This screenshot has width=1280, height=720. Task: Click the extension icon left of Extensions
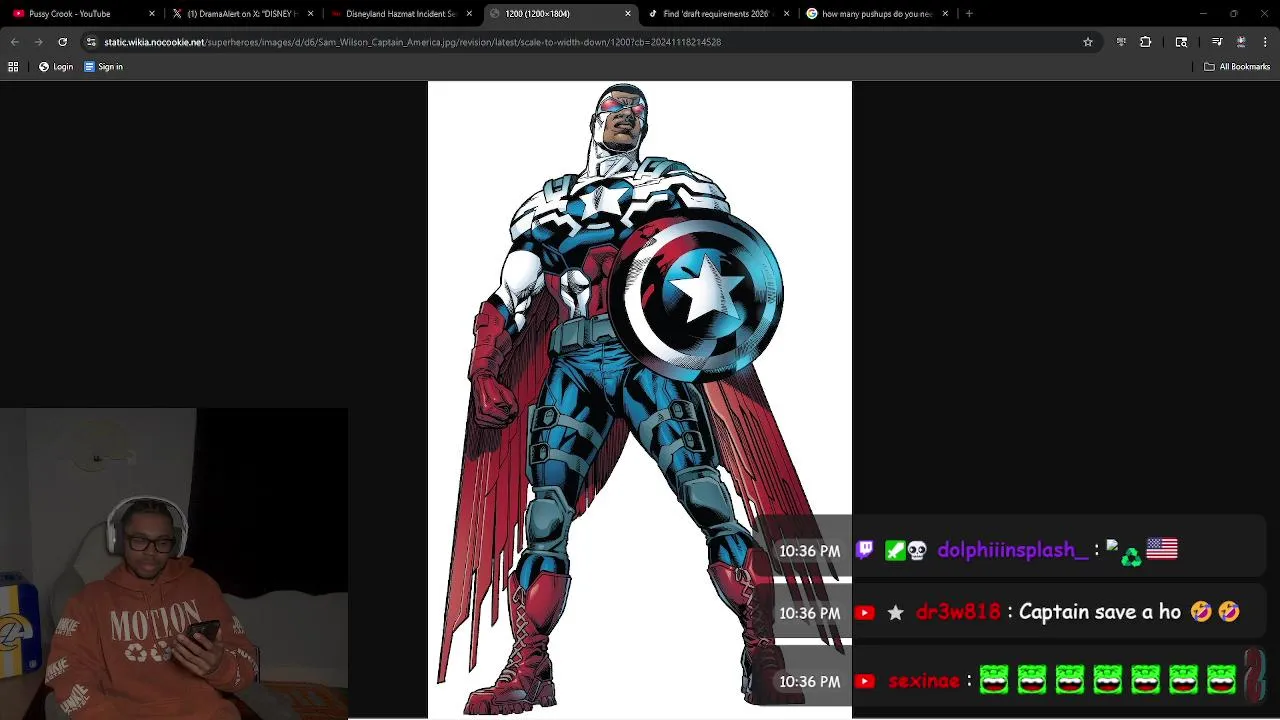click(x=1121, y=42)
